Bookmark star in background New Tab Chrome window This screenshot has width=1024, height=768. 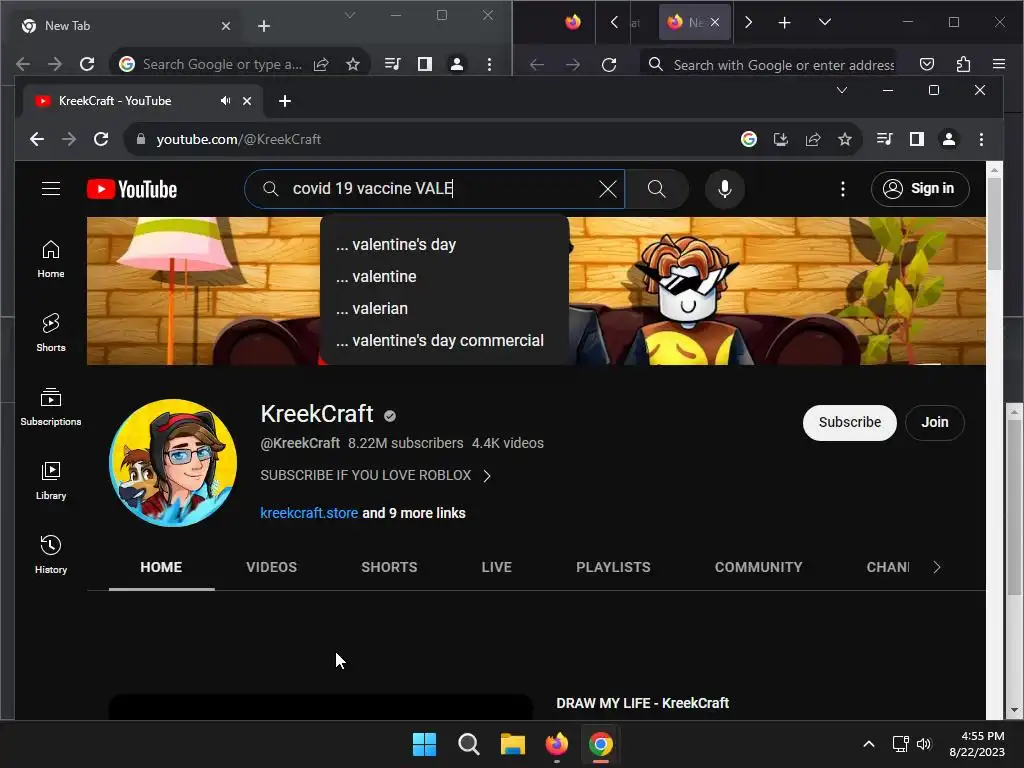pos(353,64)
